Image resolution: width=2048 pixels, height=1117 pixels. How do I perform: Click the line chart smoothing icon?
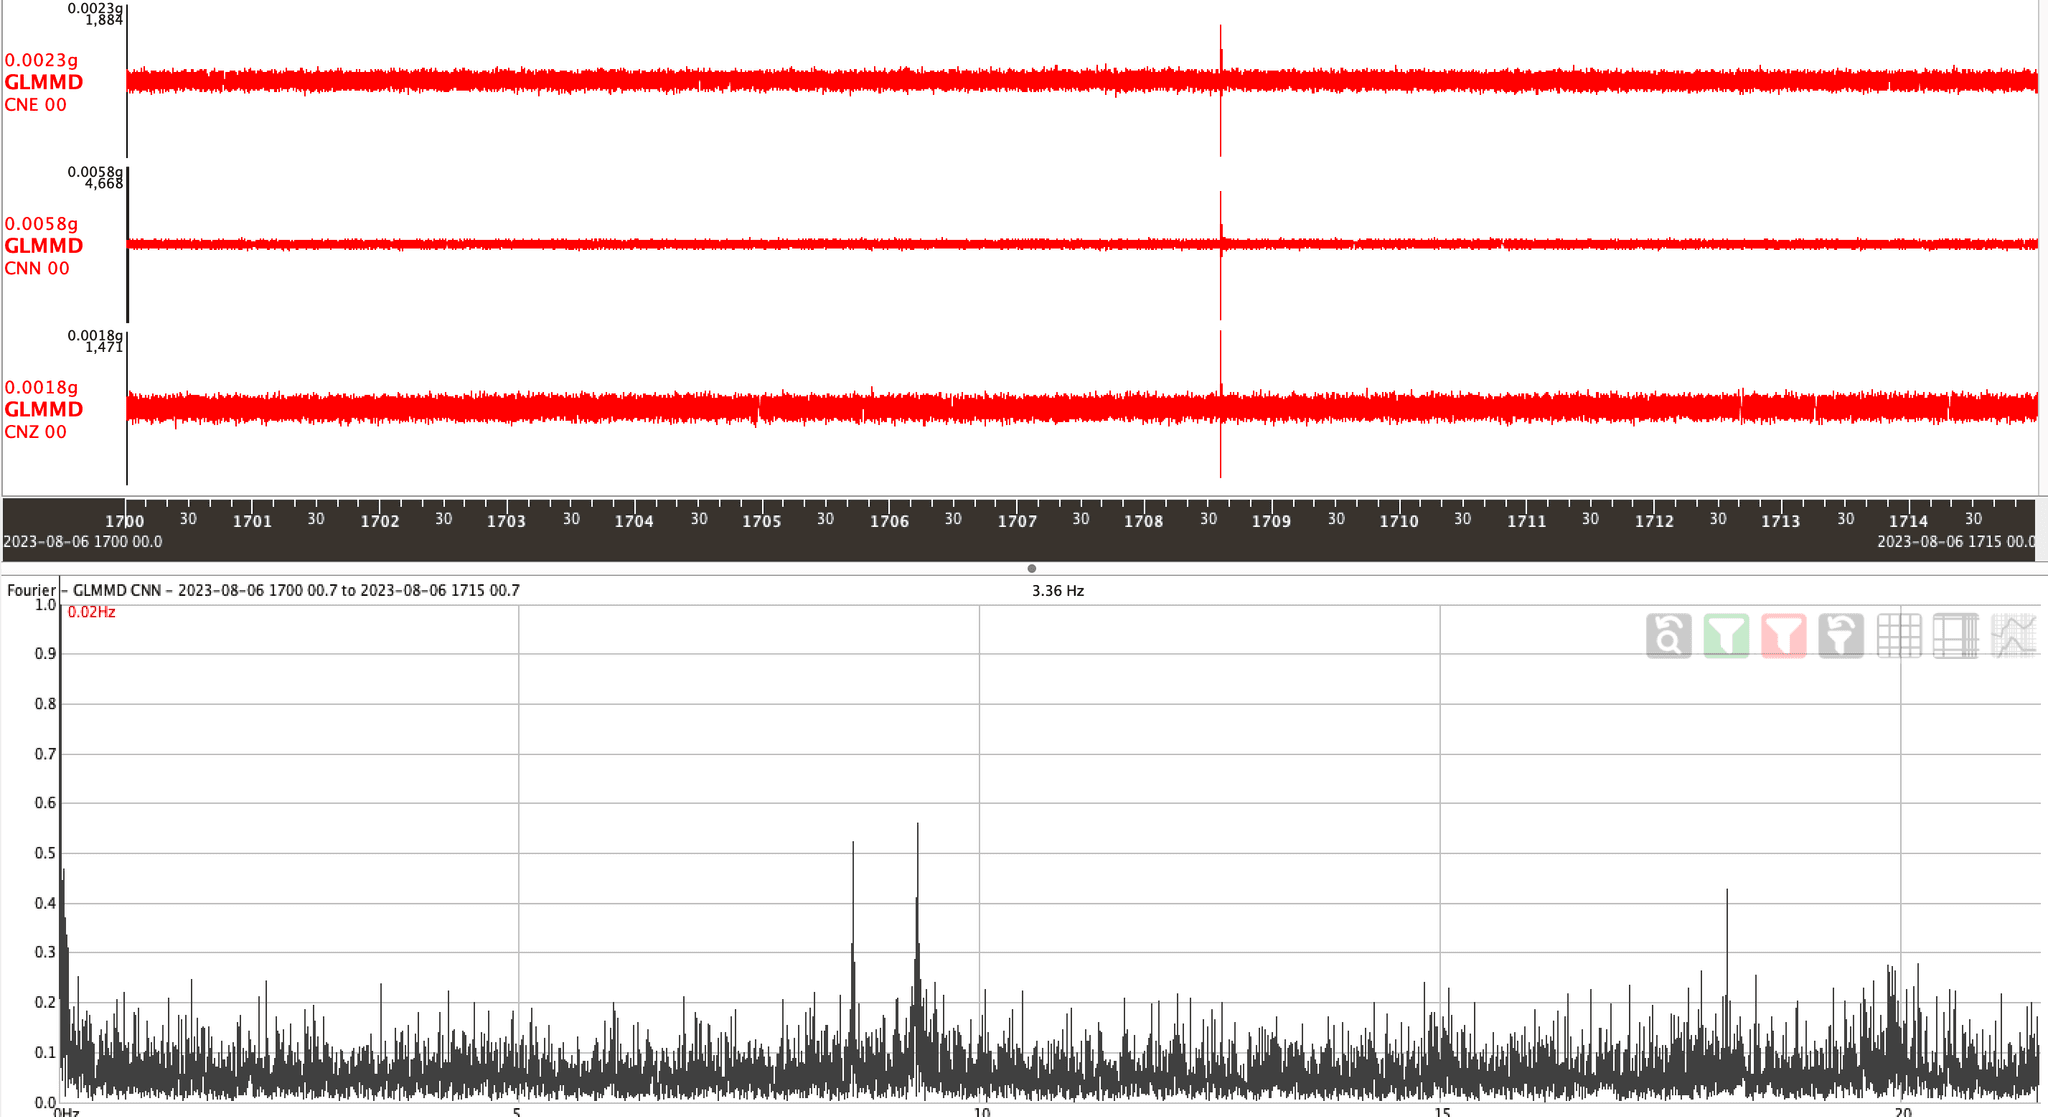pyautogui.click(x=2013, y=635)
